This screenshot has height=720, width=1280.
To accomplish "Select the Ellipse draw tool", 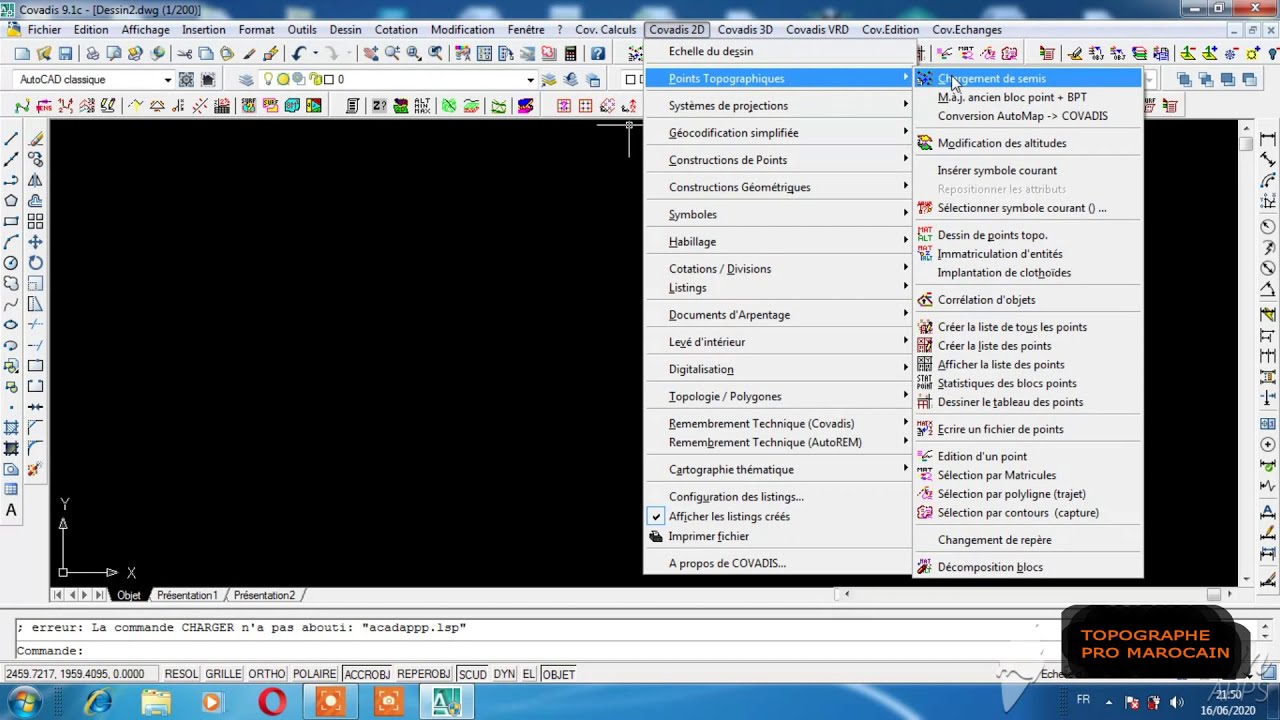I will (12, 325).
